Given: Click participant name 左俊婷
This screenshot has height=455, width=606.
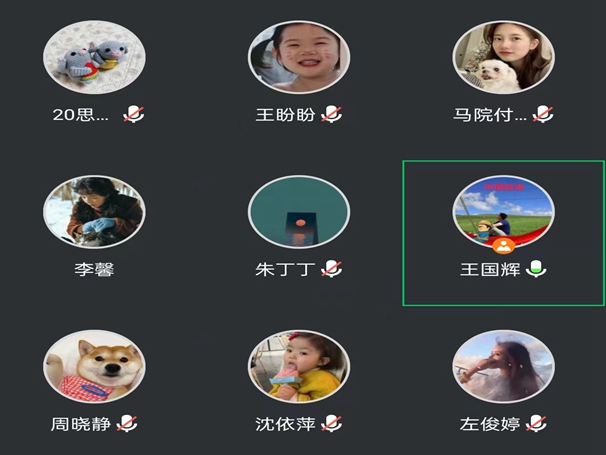Looking at the screenshot, I should coord(490,424).
